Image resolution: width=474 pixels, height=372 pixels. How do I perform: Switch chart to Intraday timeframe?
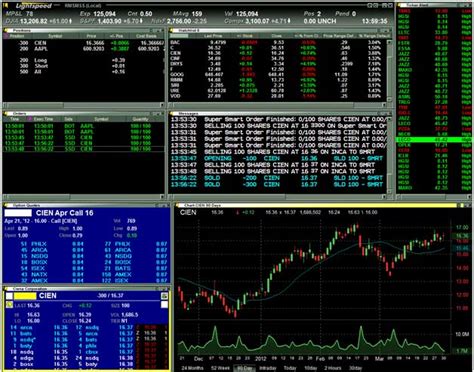tap(268, 368)
